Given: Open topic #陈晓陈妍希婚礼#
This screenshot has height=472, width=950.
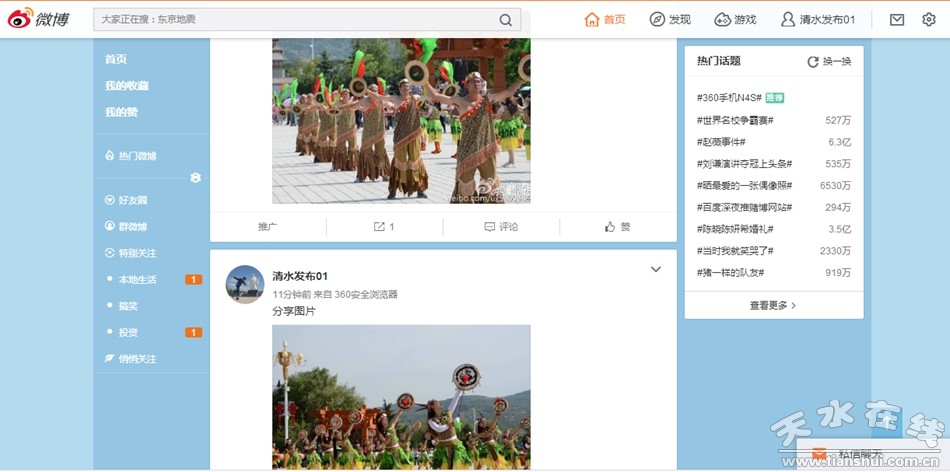Looking at the screenshot, I should 735,230.
